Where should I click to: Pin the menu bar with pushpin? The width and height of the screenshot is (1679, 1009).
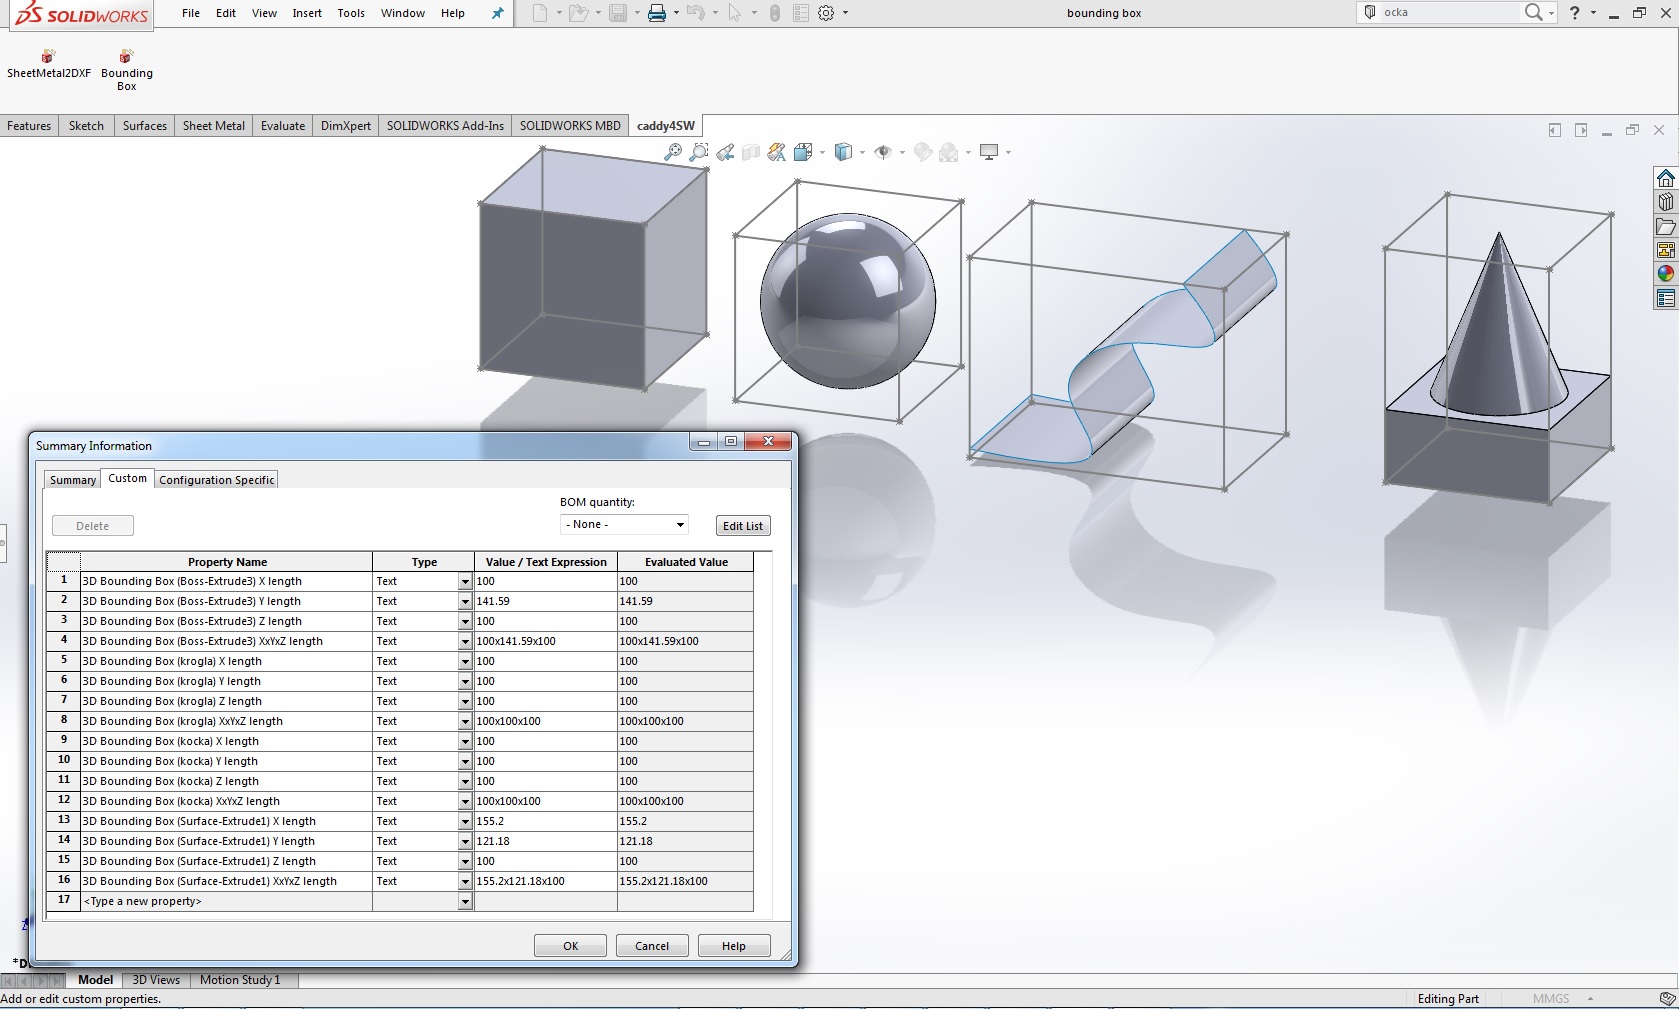[x=497, y=13]
